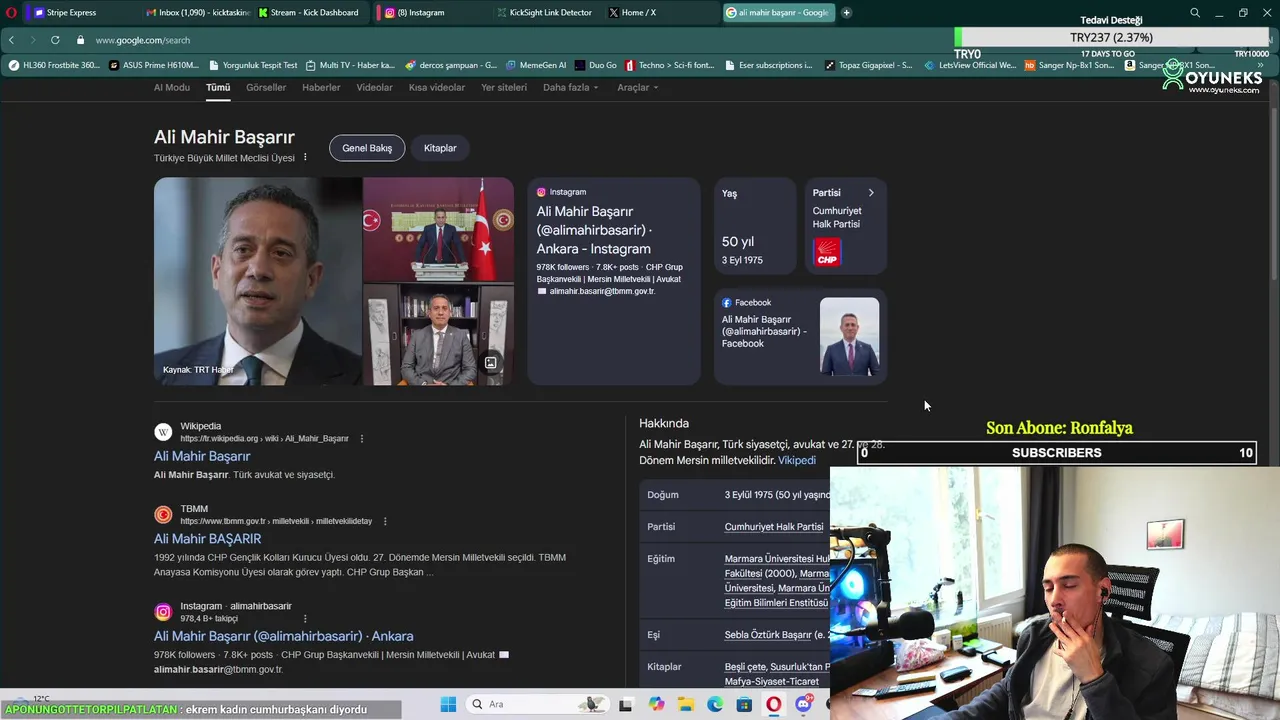Open the podium photo with Turkish flag
The width and height of the screenshot is (1280, 720).
click(x=438, y=229)
